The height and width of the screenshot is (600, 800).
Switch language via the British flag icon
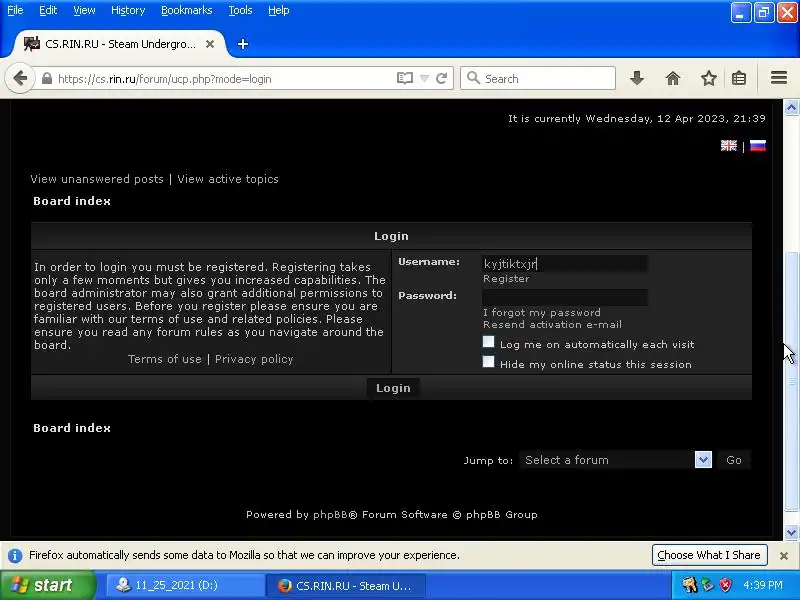pos(729,146)
